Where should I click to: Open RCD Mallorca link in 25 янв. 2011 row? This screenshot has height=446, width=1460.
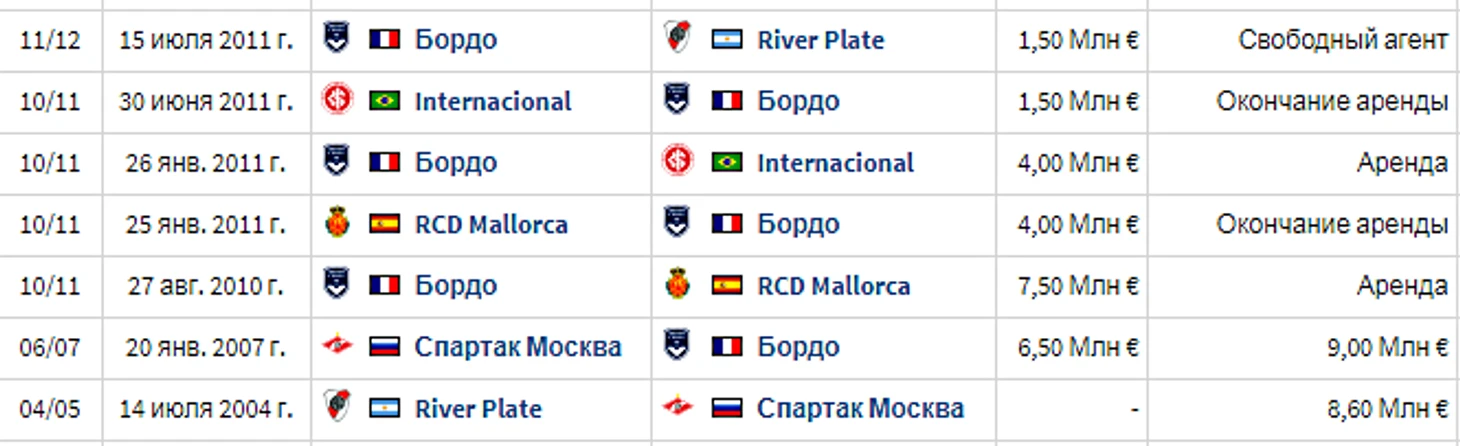coord(491,224)
